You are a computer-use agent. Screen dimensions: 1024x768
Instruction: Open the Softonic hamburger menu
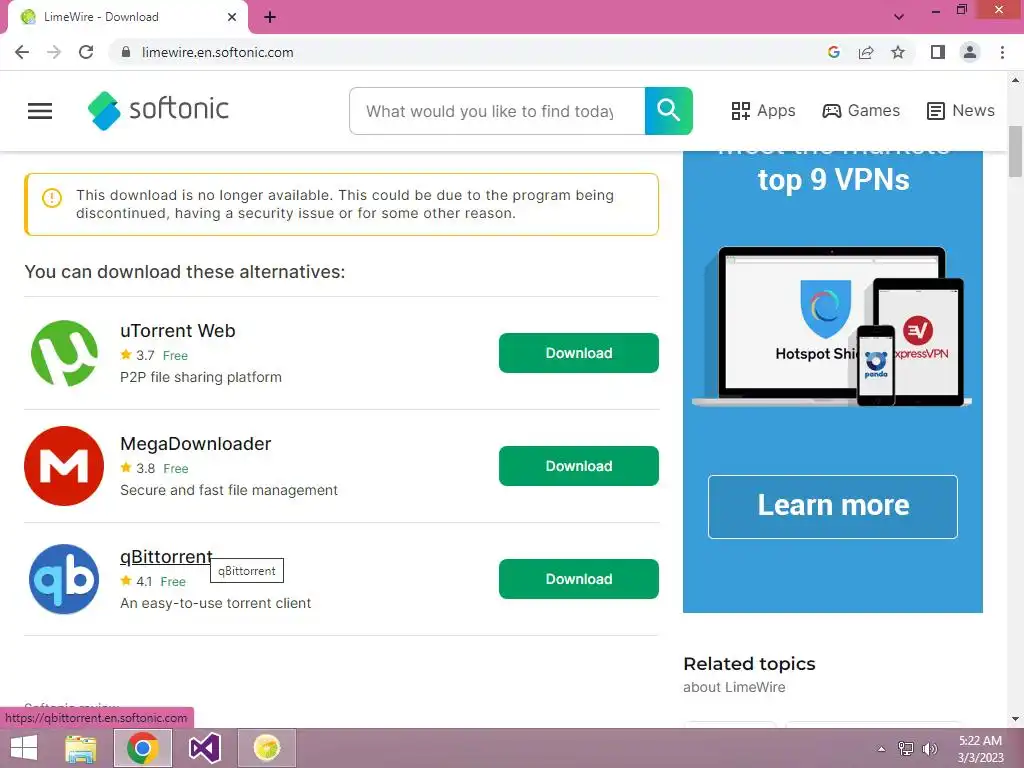click(x=40, y=111)
